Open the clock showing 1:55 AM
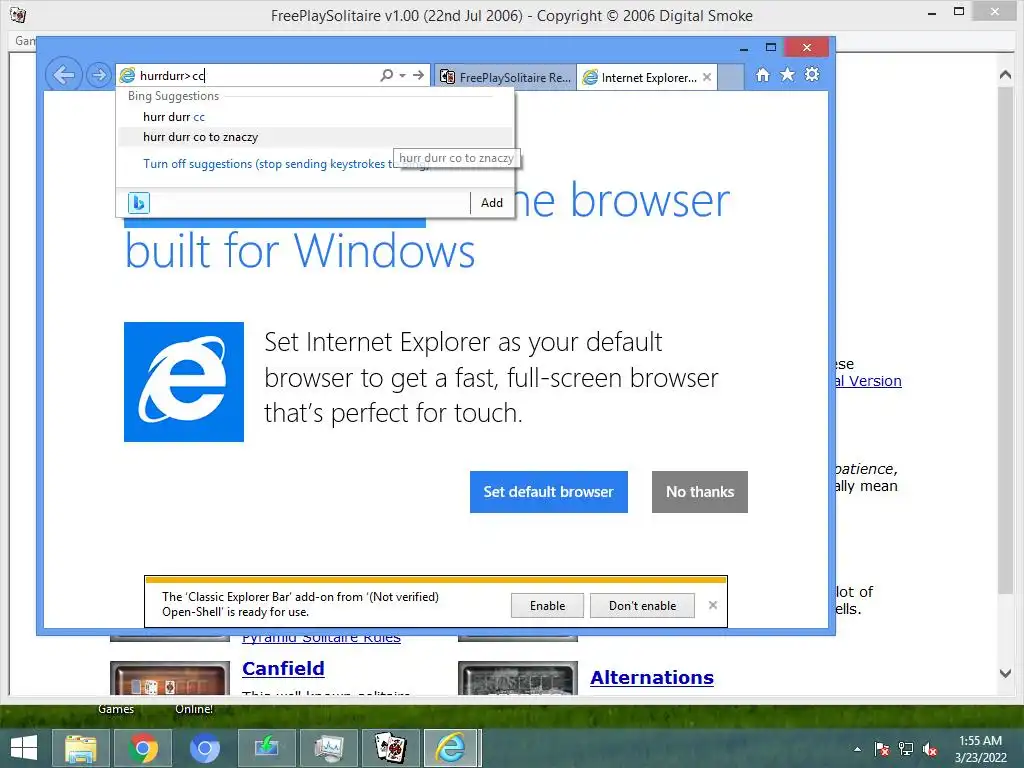The width and height of the screenshot is (1024, 768). (980, 749)
